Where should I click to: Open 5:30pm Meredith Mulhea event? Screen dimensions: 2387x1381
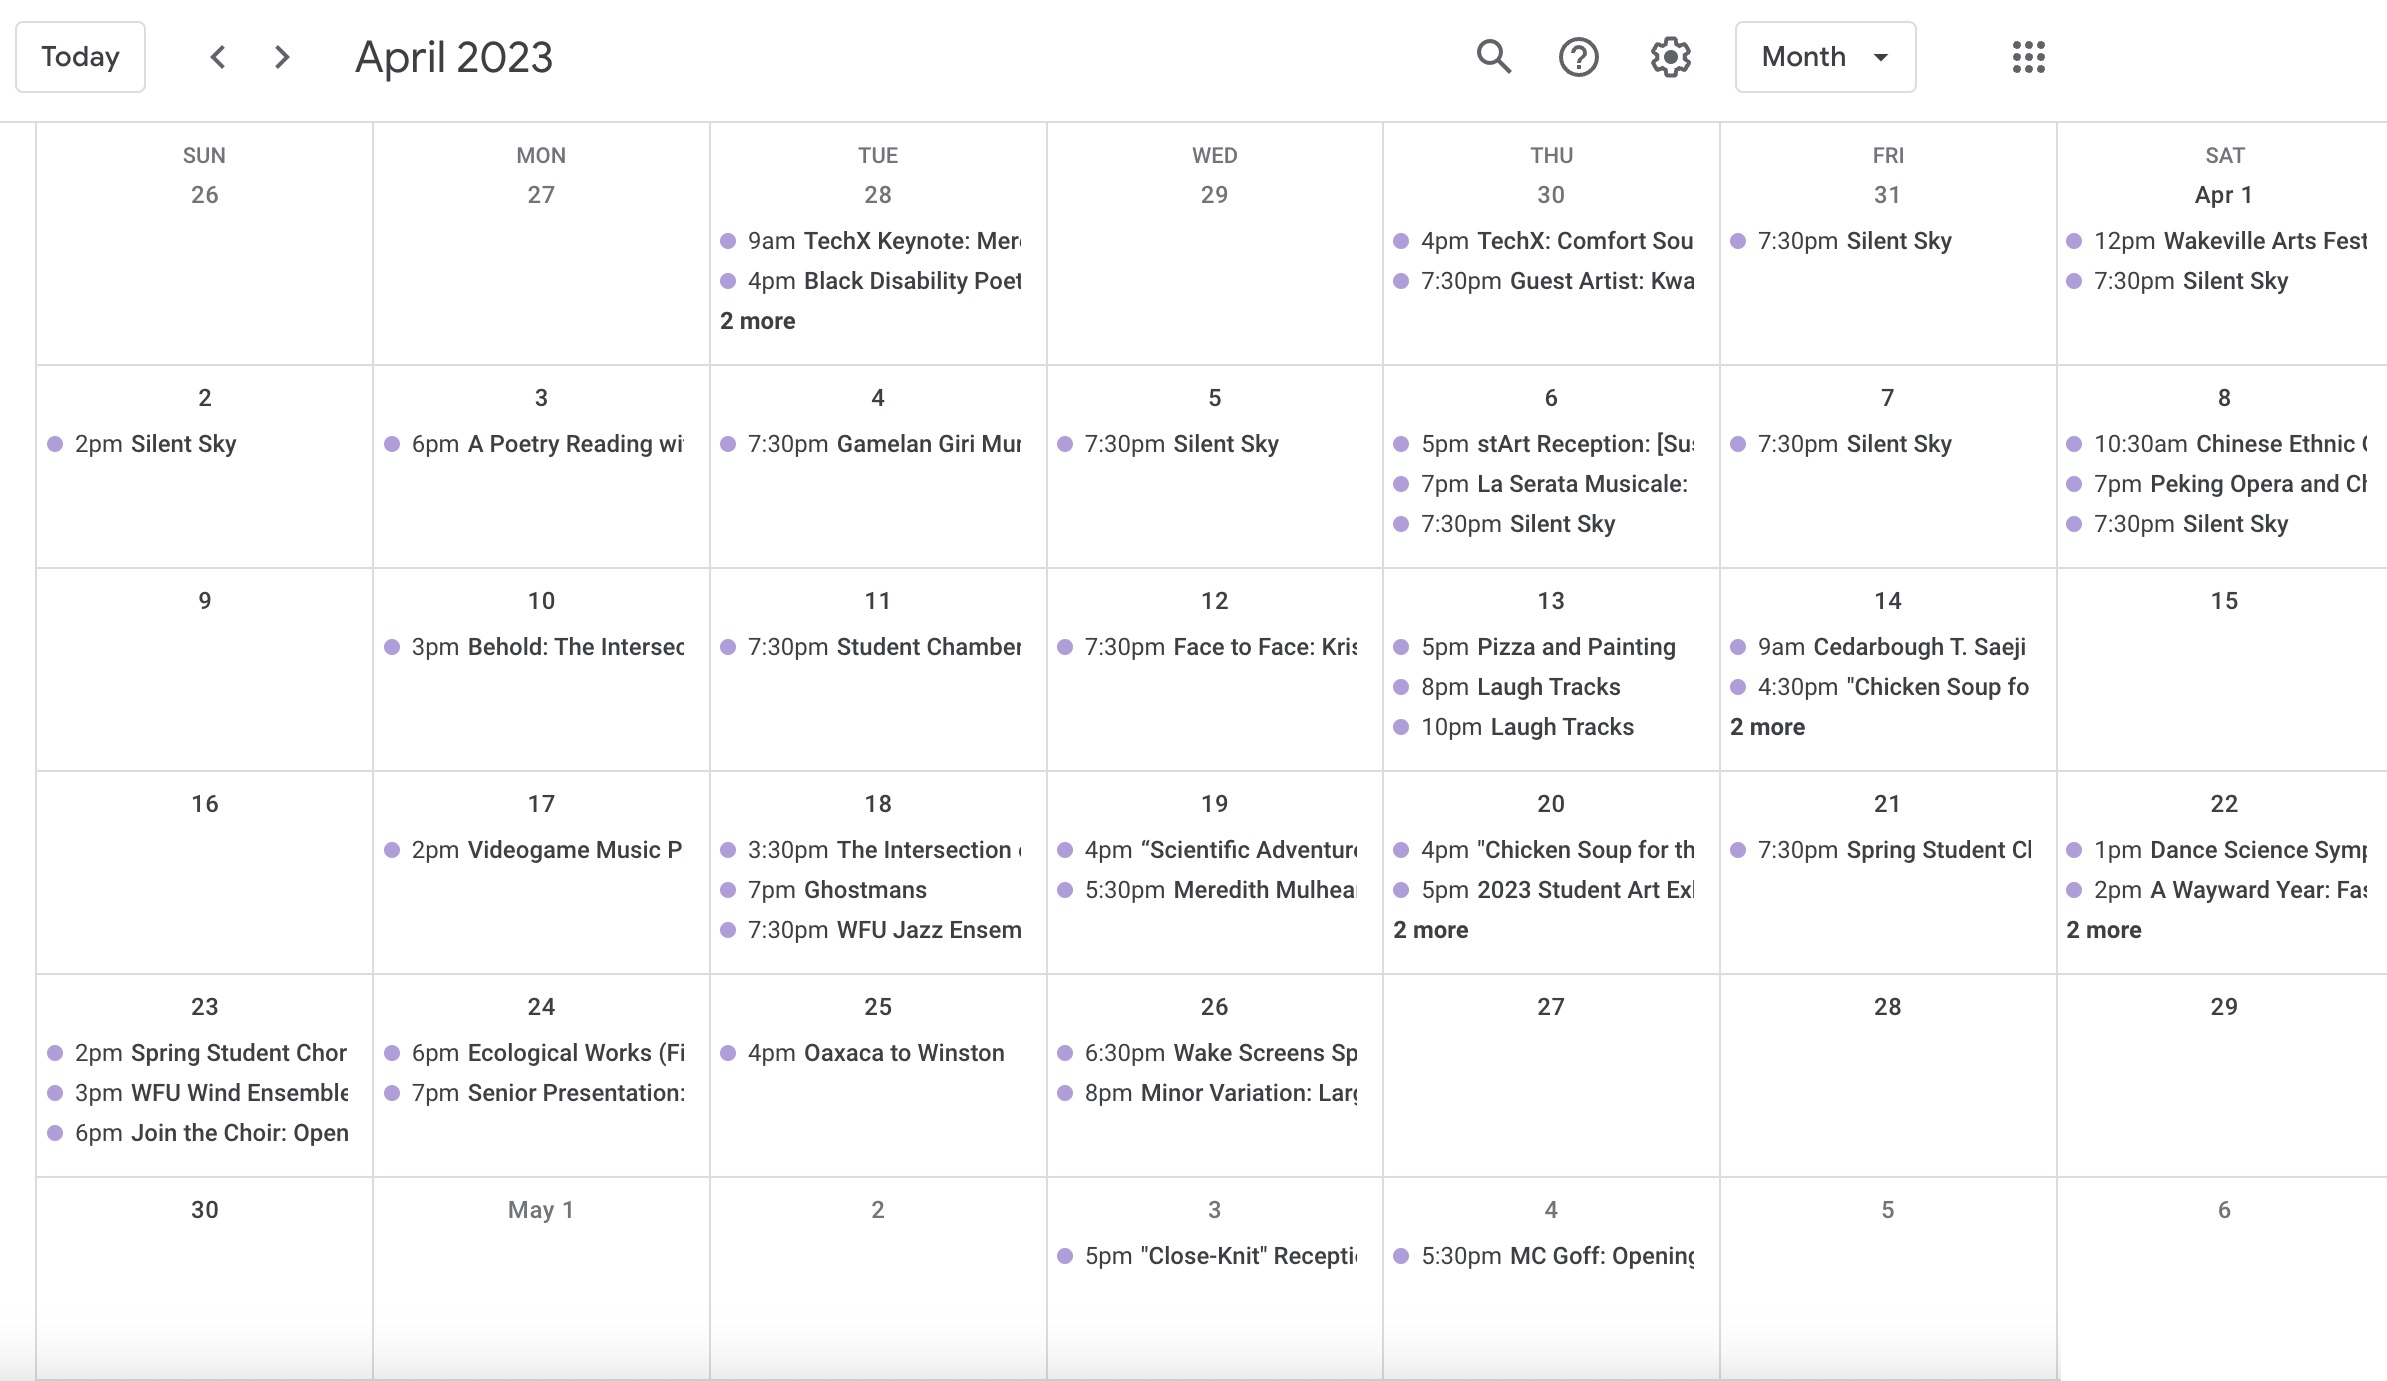1208,890
